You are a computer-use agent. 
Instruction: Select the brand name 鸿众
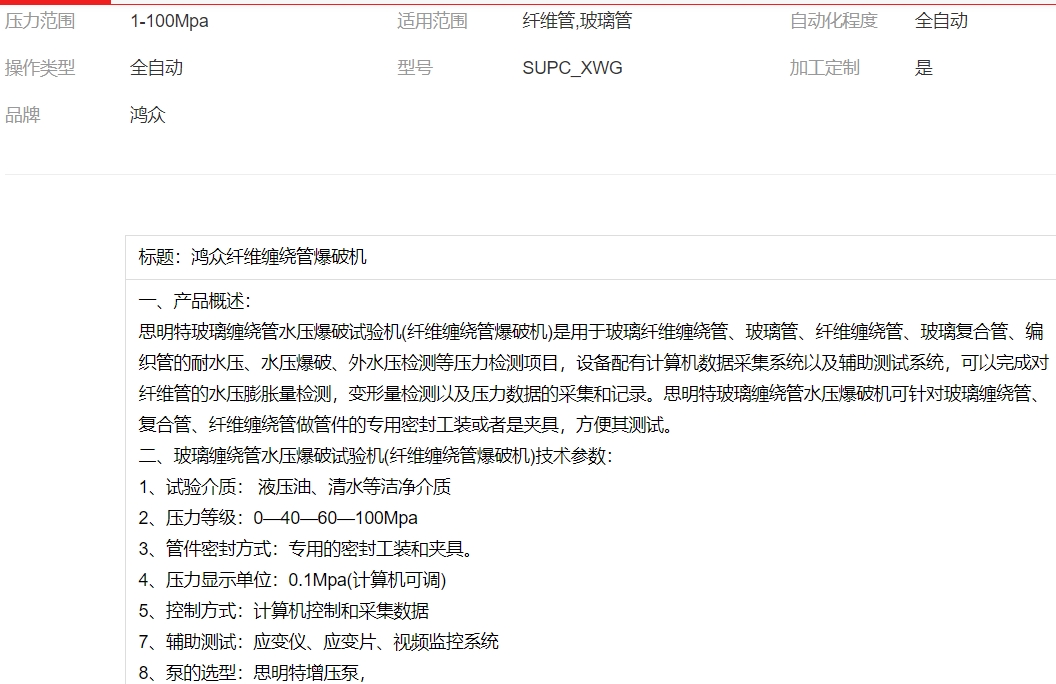click(147, 115)
